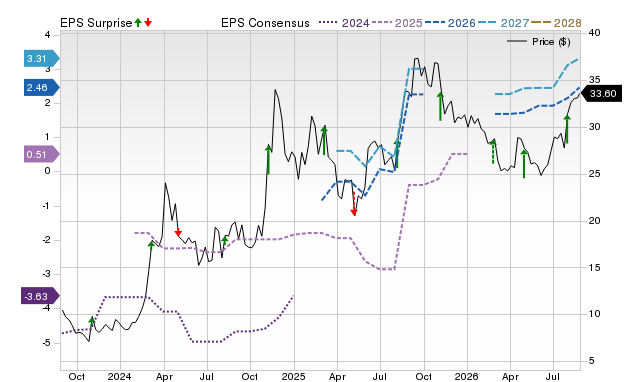Screen dimensions: 640x382
Task: Toggle the 2027 EPS consensus legend entry
Action: [503, 23]
